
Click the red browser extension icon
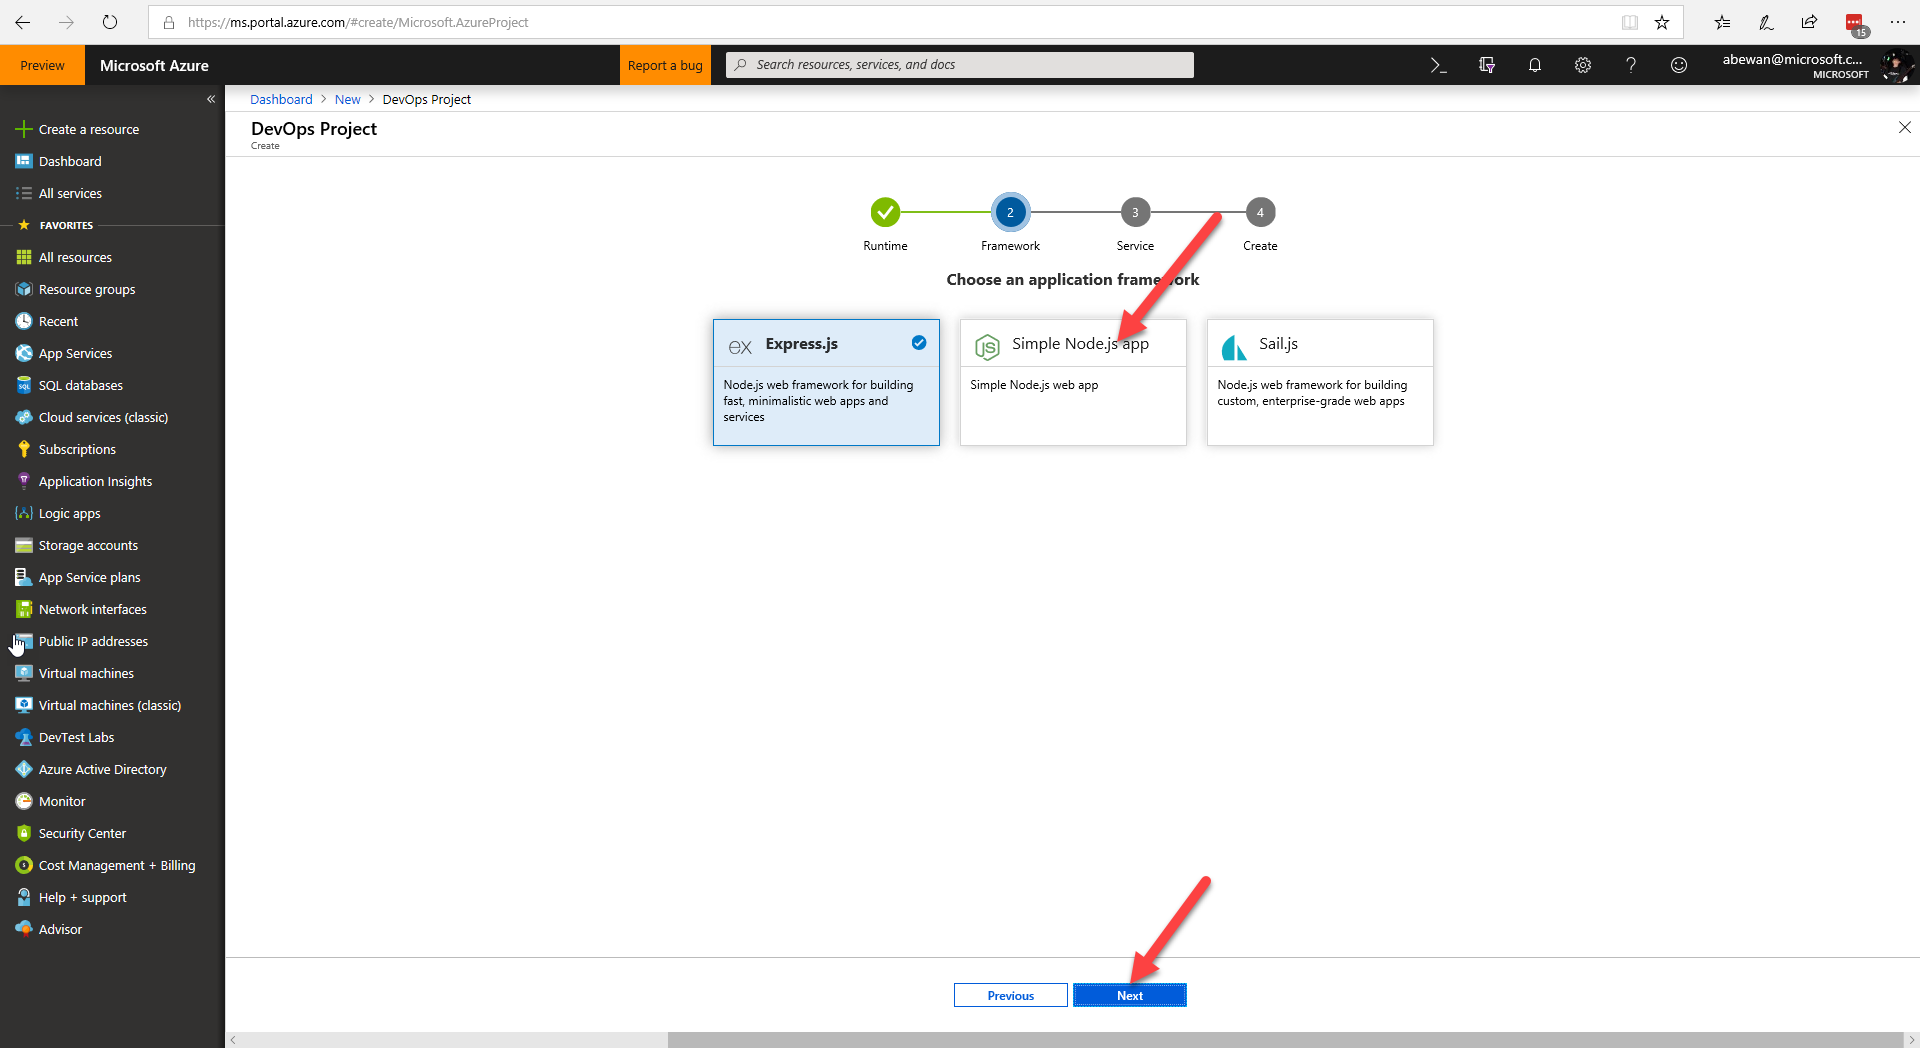(1855, 23)
